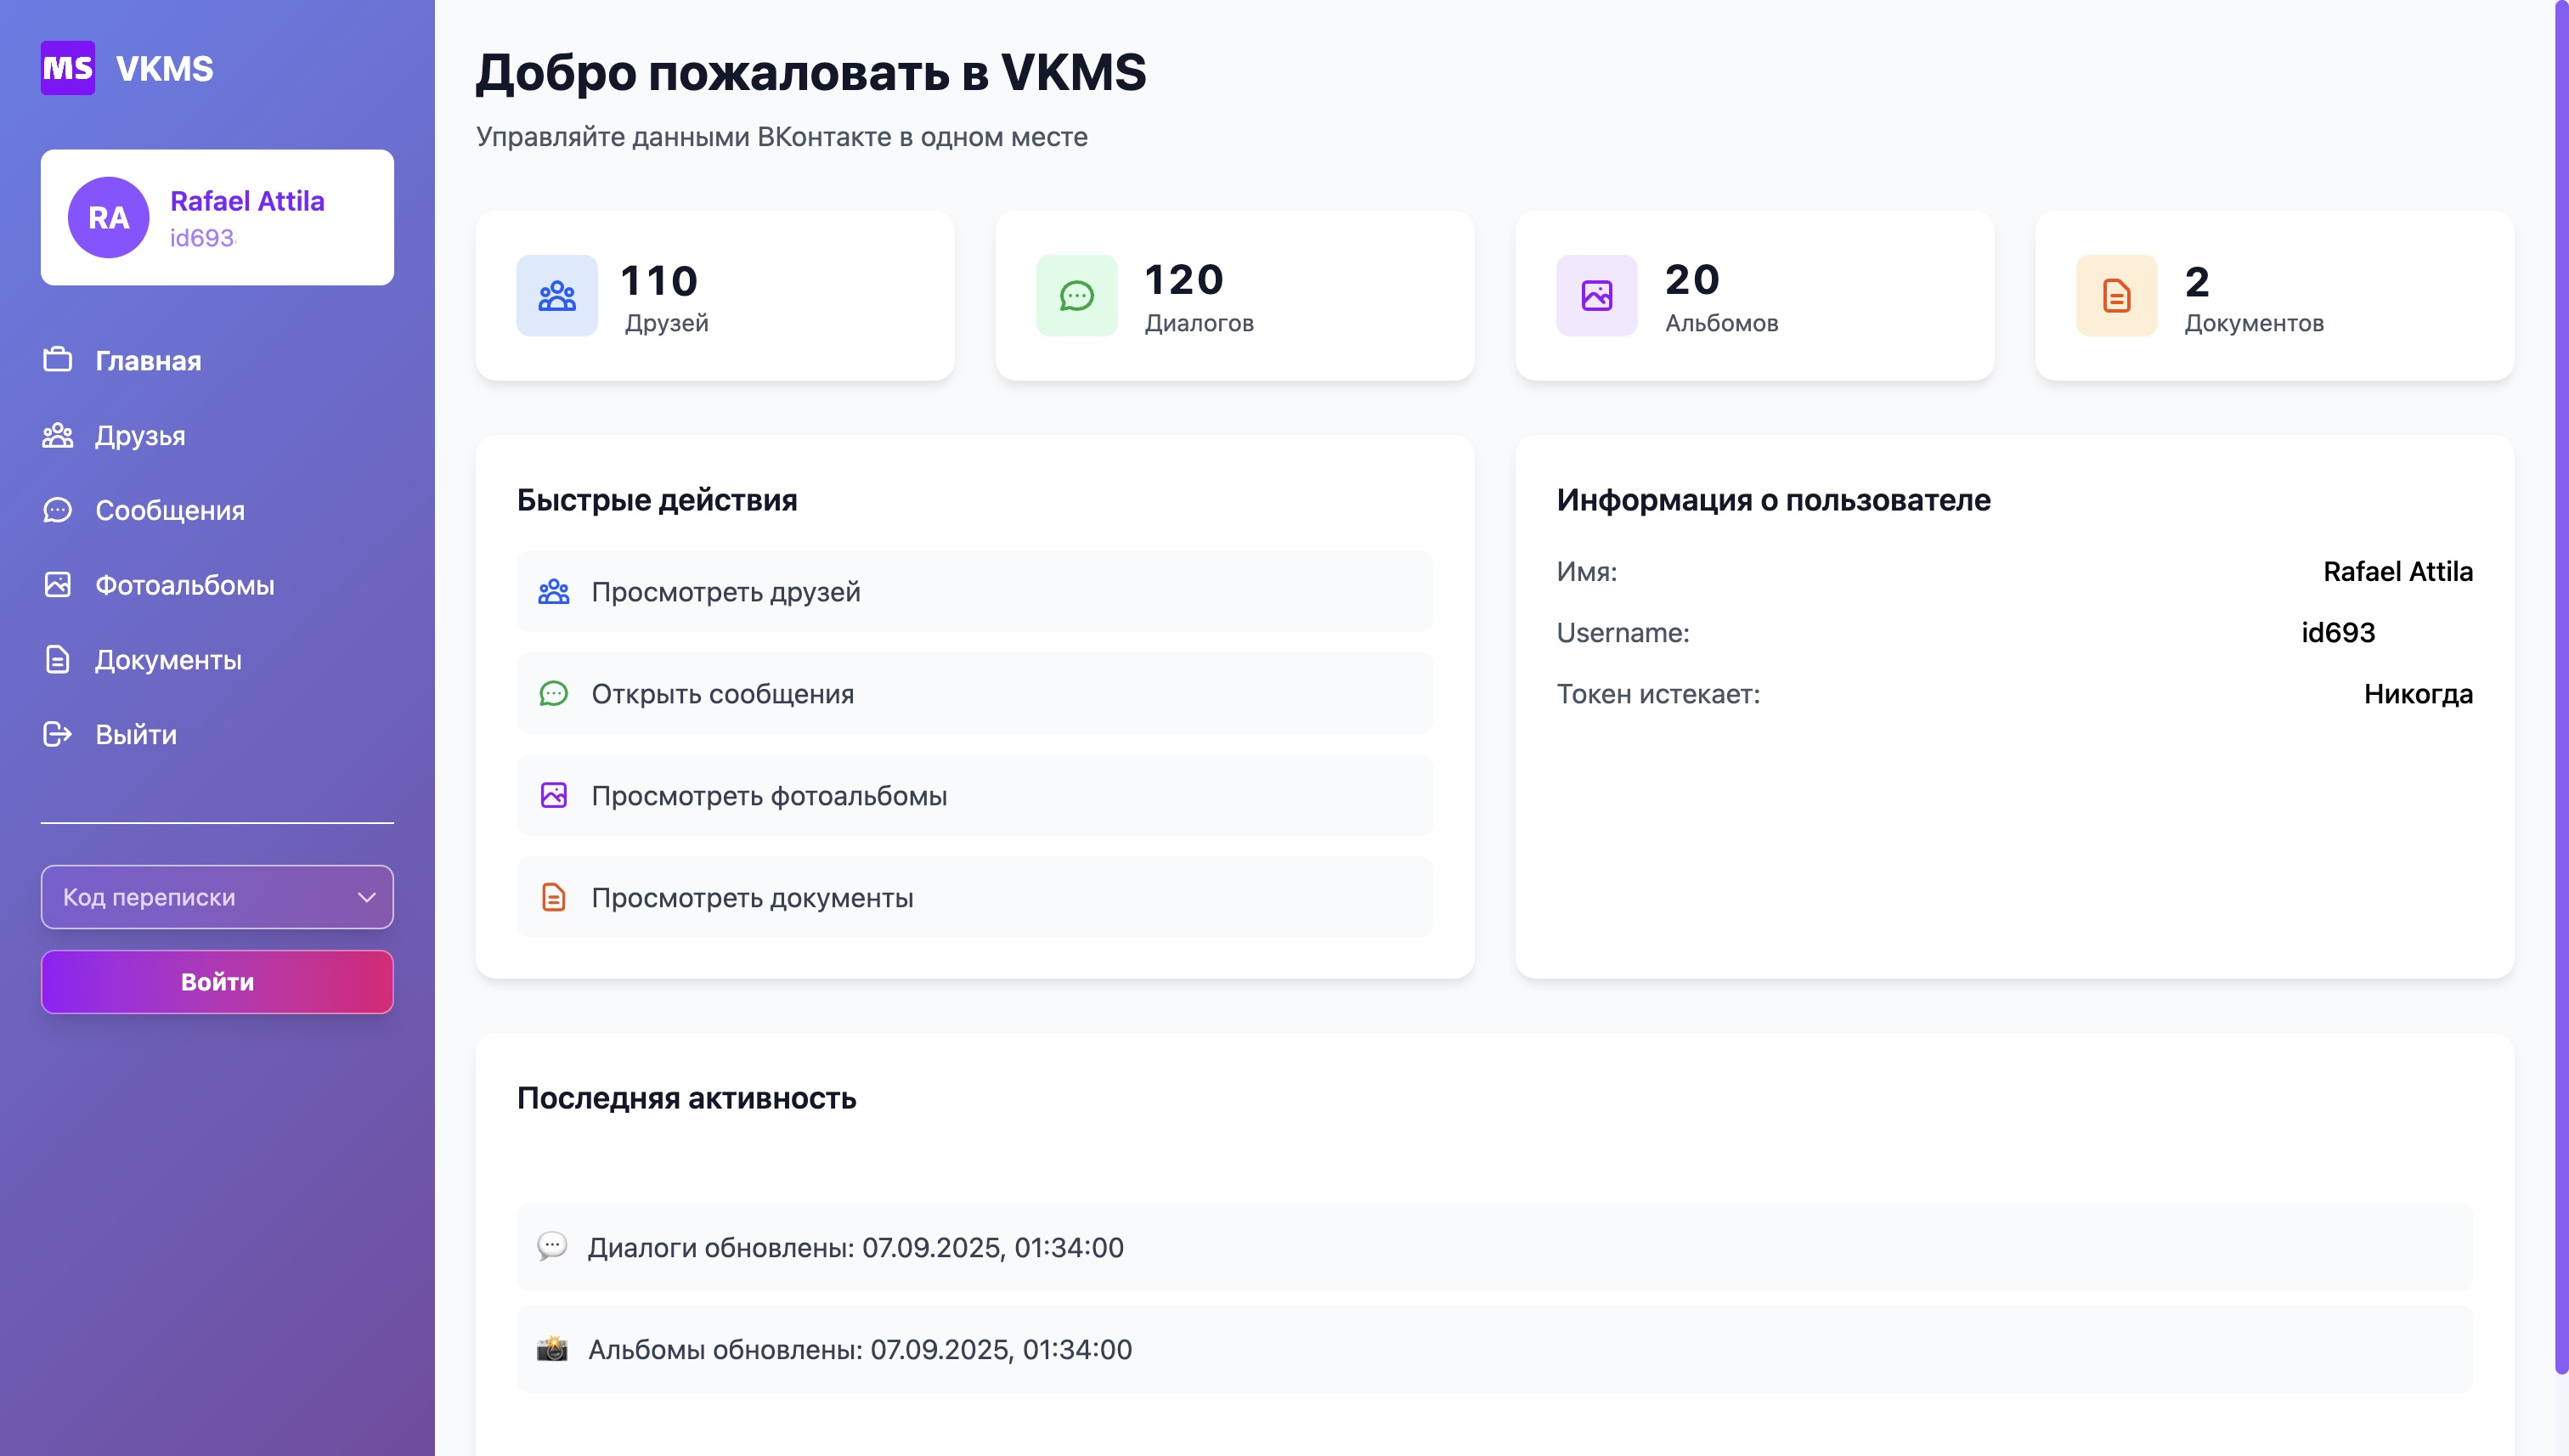This screenshot has height=1456, width=2569.
Task: Click the chevron arrow in Код переписки
Action: pos(367,897)
